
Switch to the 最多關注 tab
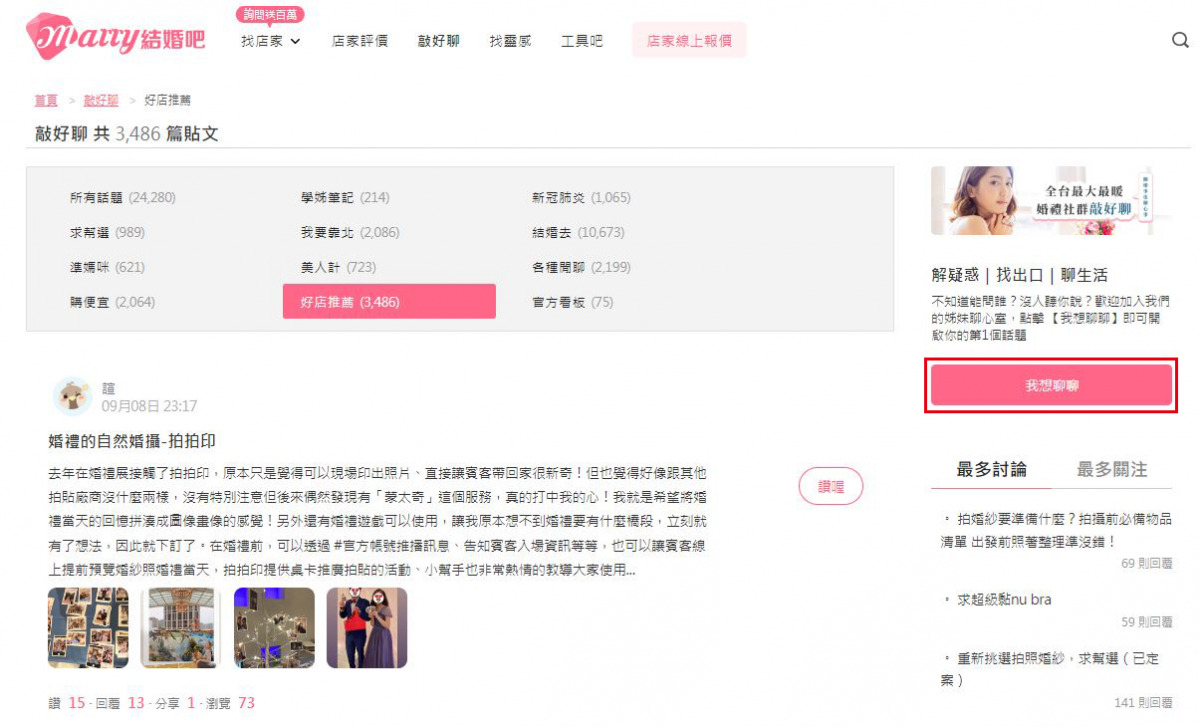(1111, 470)
